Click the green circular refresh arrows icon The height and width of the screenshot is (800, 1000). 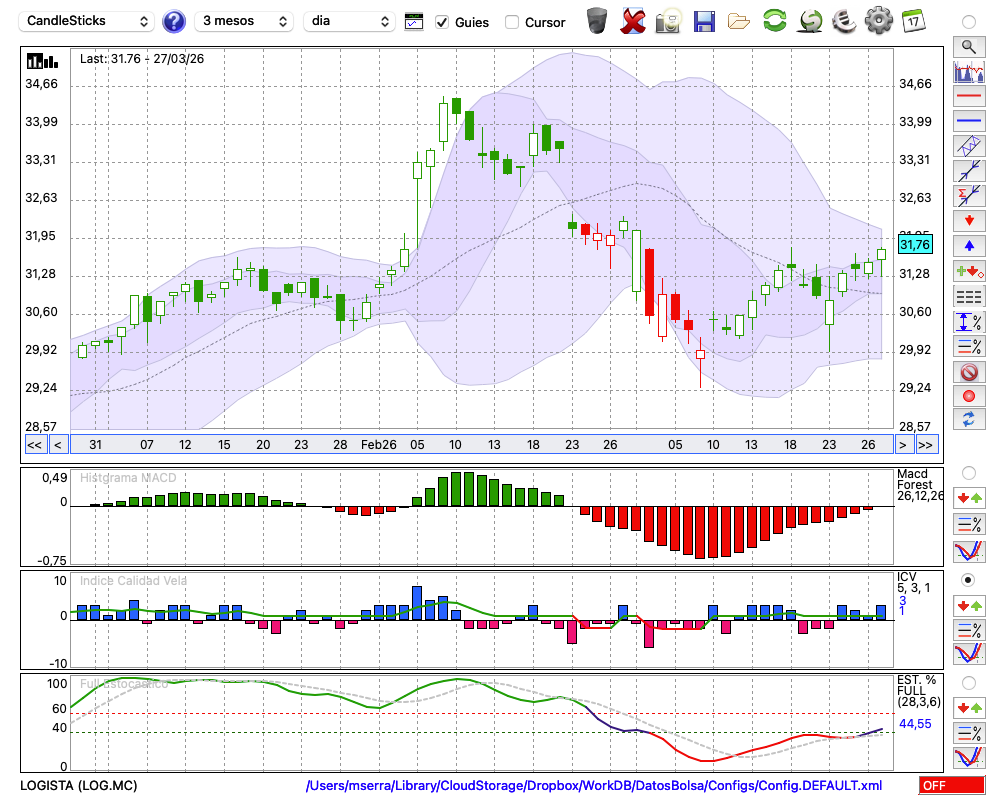(774, 21)
